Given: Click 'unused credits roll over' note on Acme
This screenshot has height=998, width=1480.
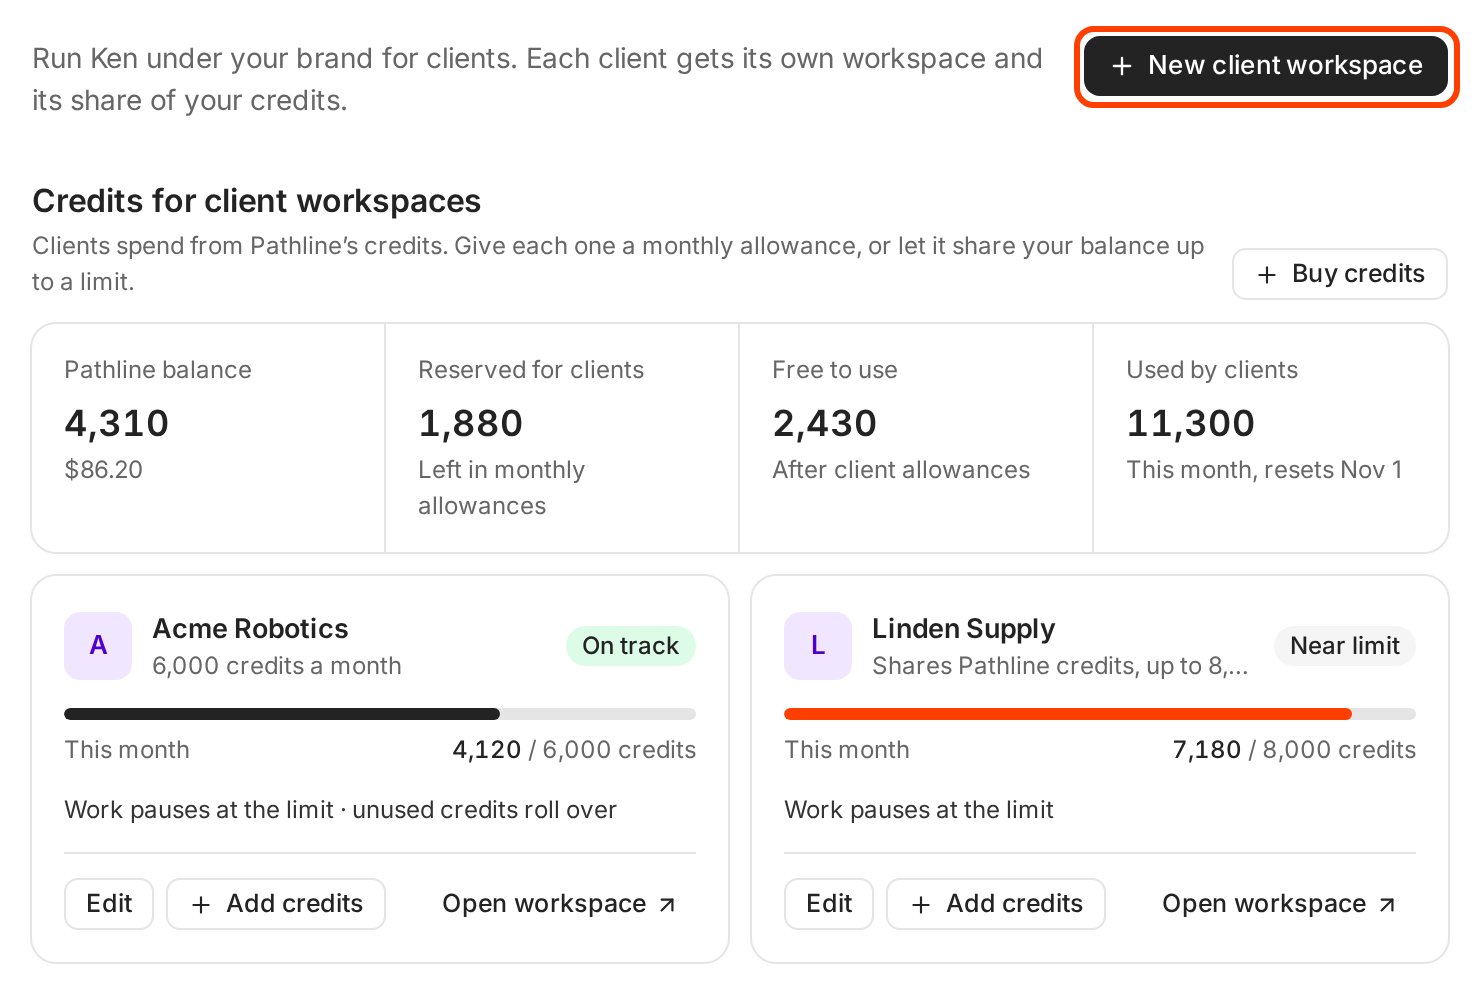Looking at the screenshot, I should (485, 810).
